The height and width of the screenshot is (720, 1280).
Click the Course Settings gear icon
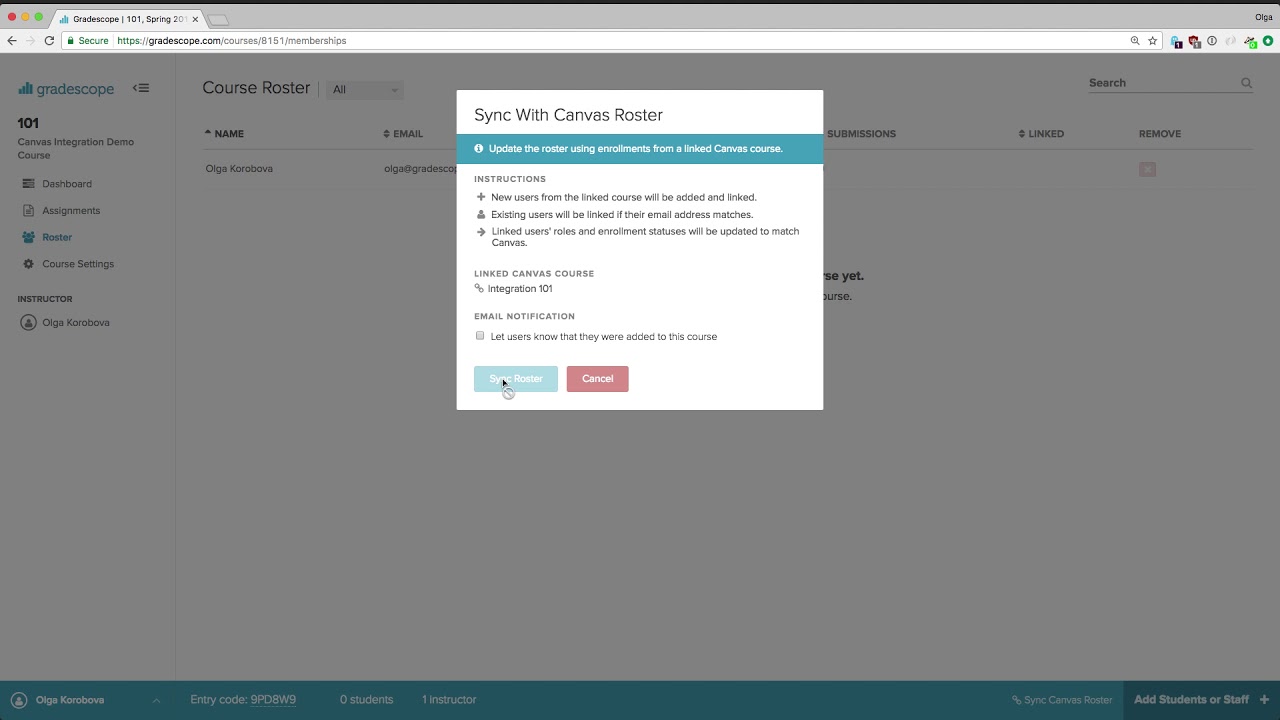[28, 264]
